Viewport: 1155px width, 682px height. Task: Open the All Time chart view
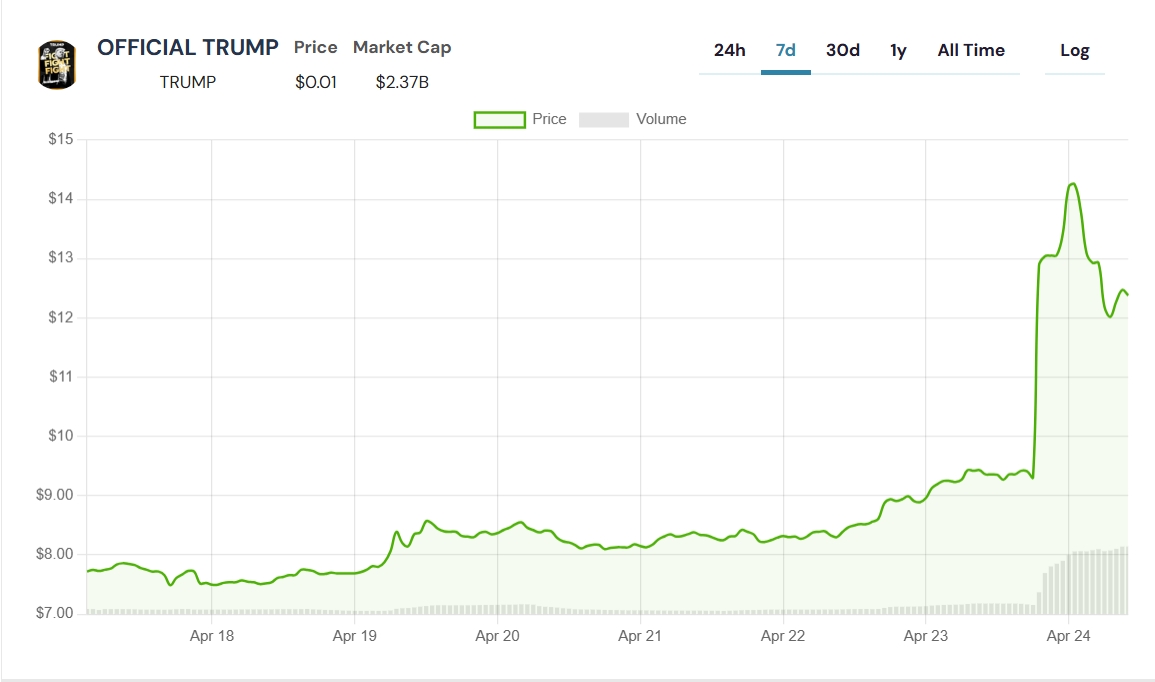coord(971,50)
